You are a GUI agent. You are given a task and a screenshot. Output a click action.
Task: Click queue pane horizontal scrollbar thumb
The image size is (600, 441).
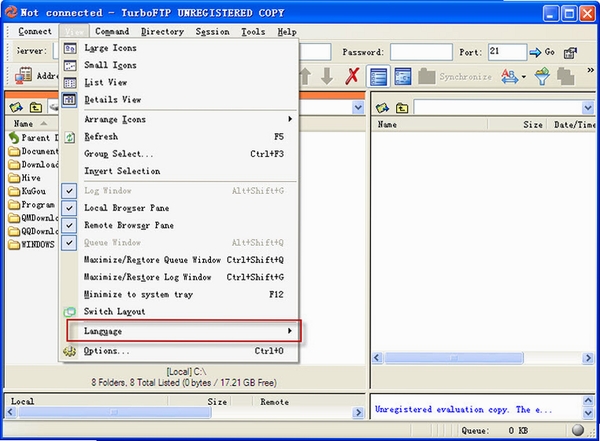coord(114,412)
